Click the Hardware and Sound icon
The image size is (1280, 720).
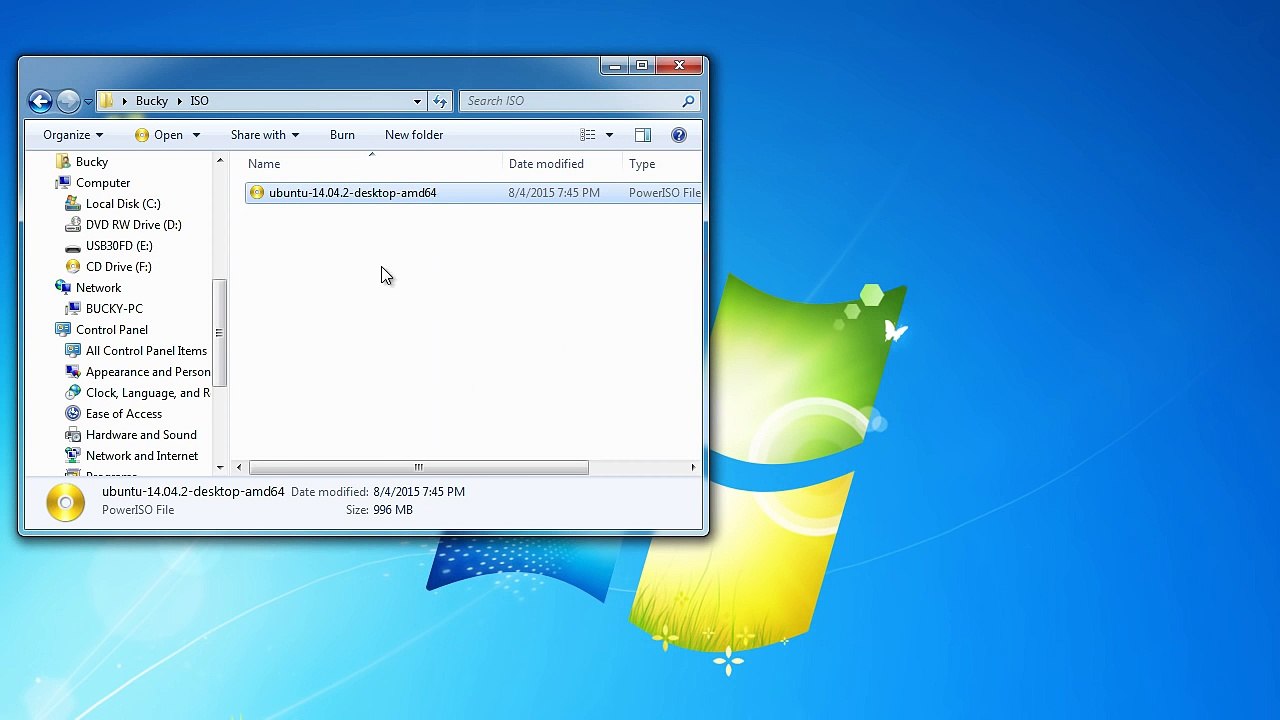coord(72,435)
